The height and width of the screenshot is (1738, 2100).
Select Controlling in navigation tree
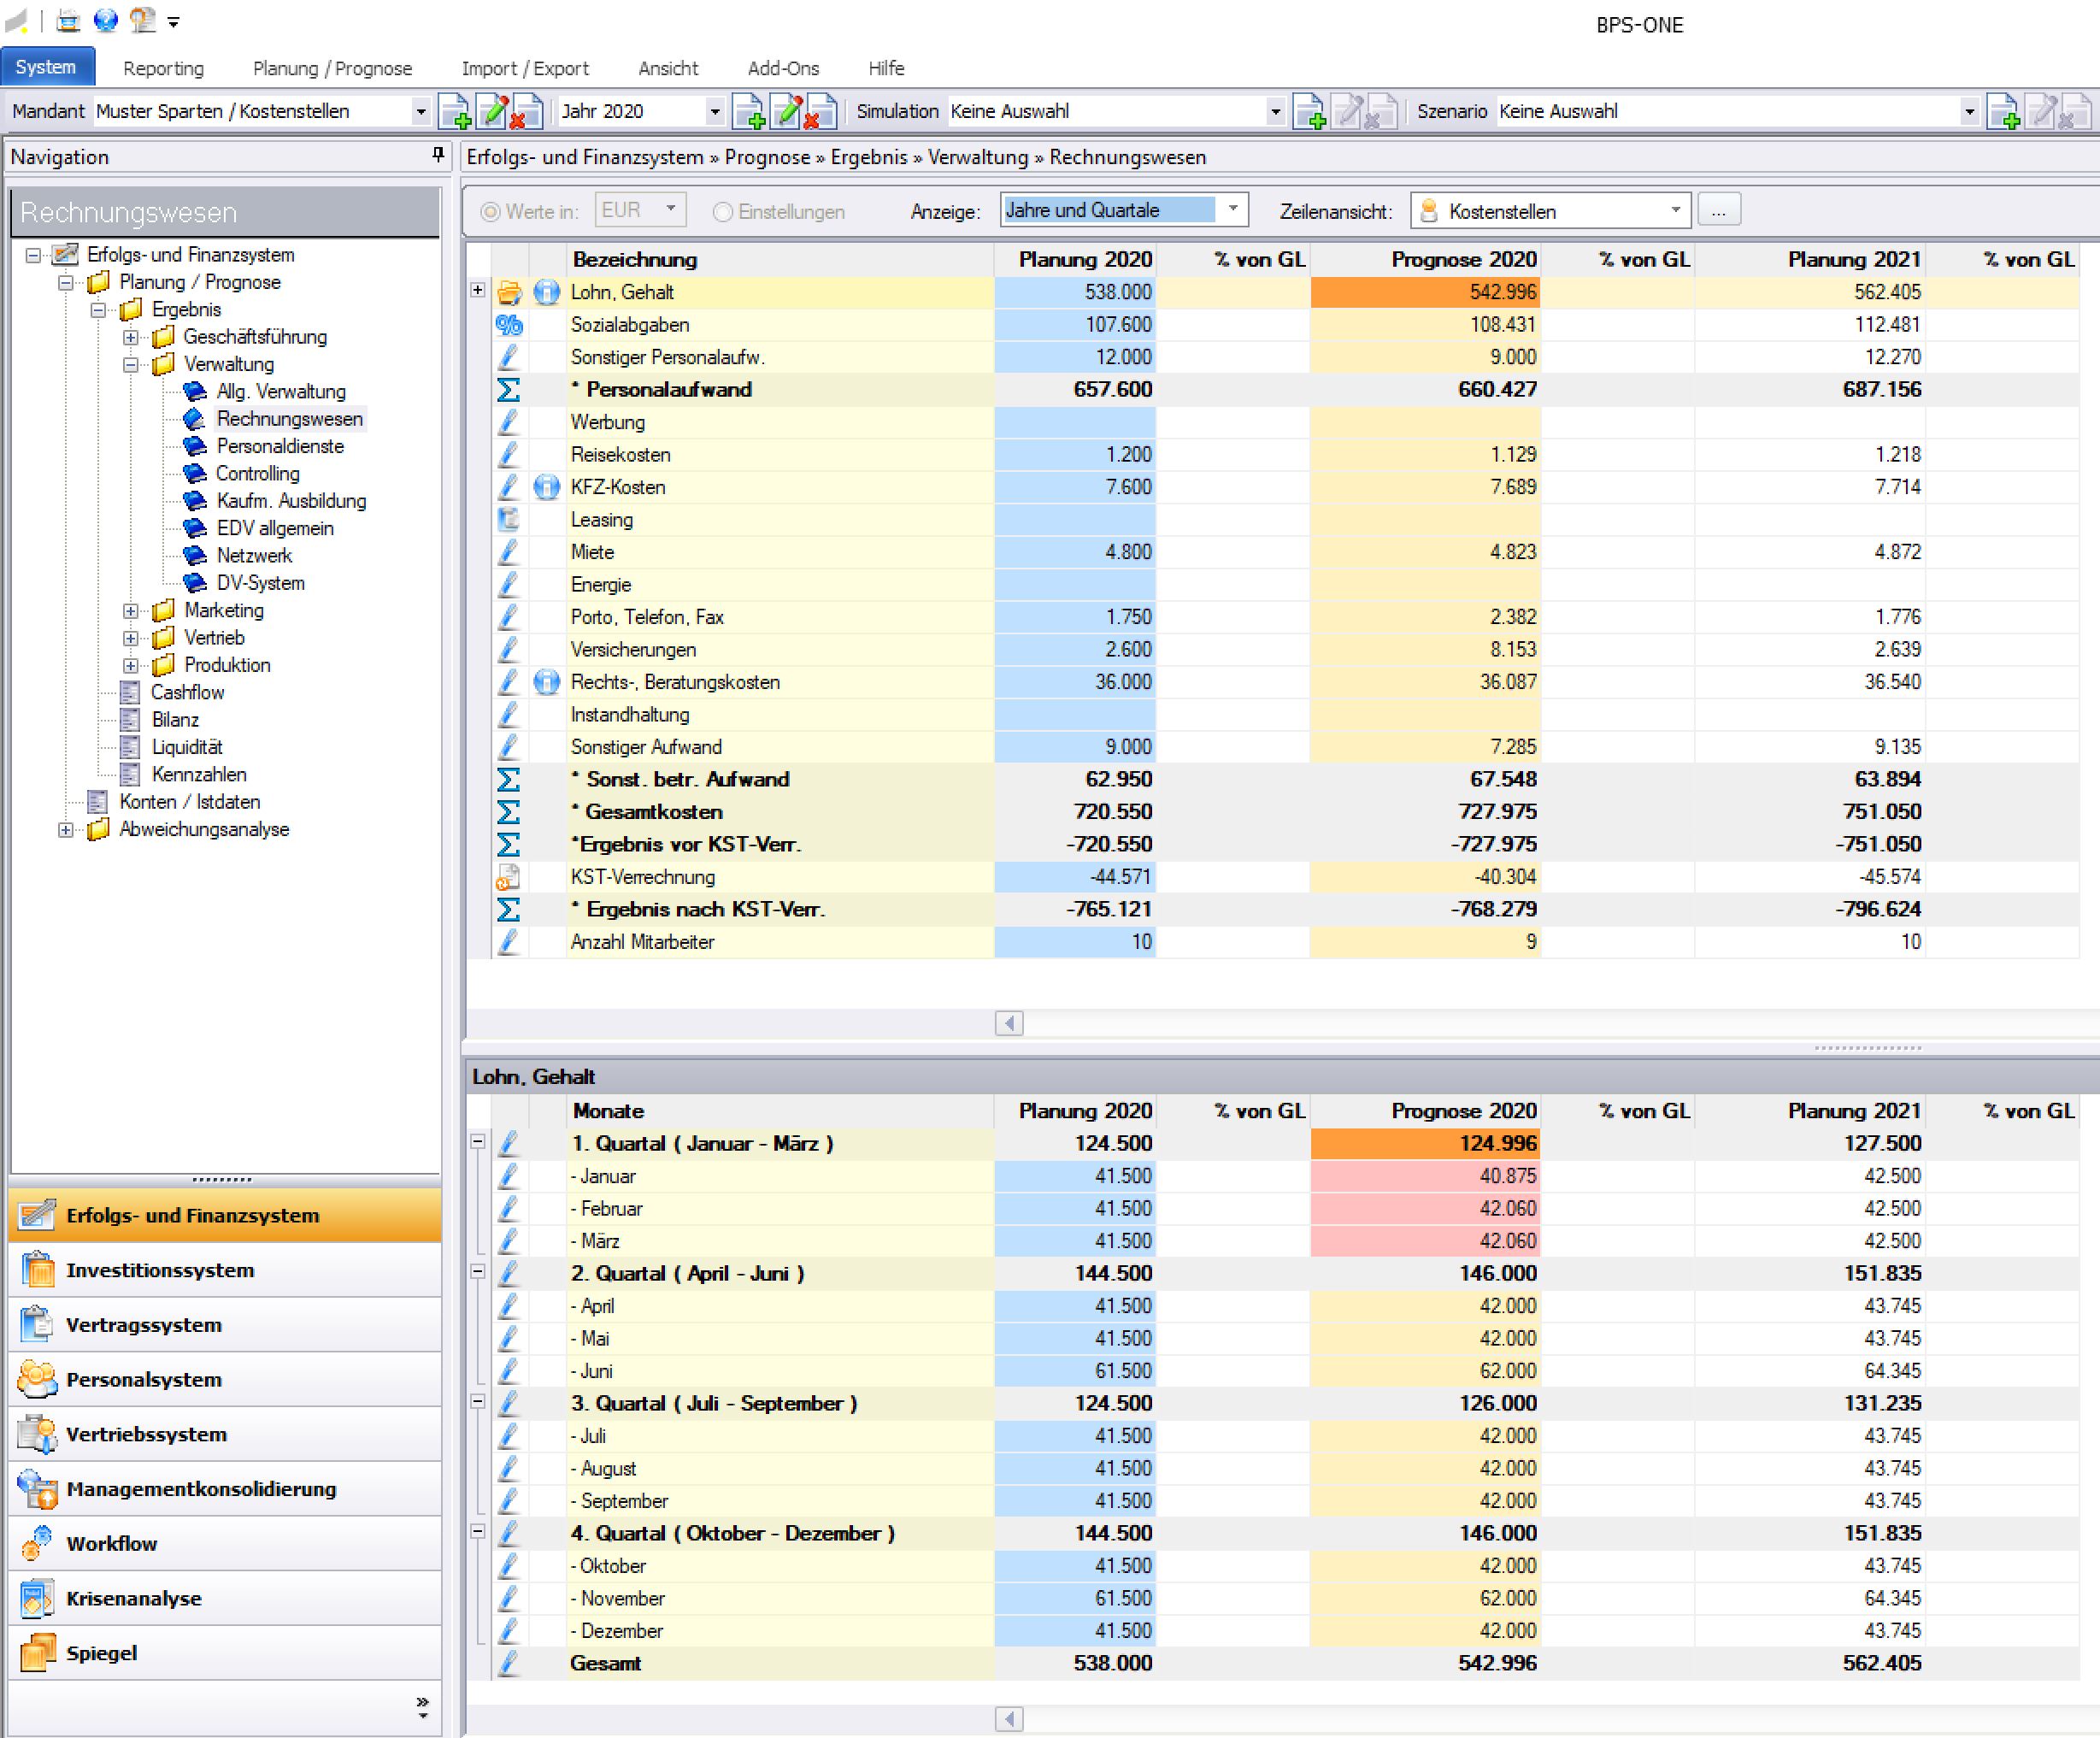click(257, 474)
